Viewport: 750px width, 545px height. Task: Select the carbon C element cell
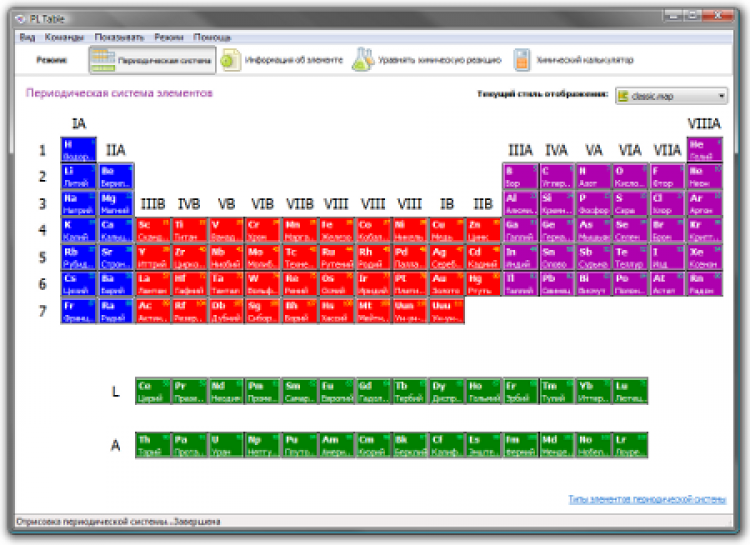557,177
